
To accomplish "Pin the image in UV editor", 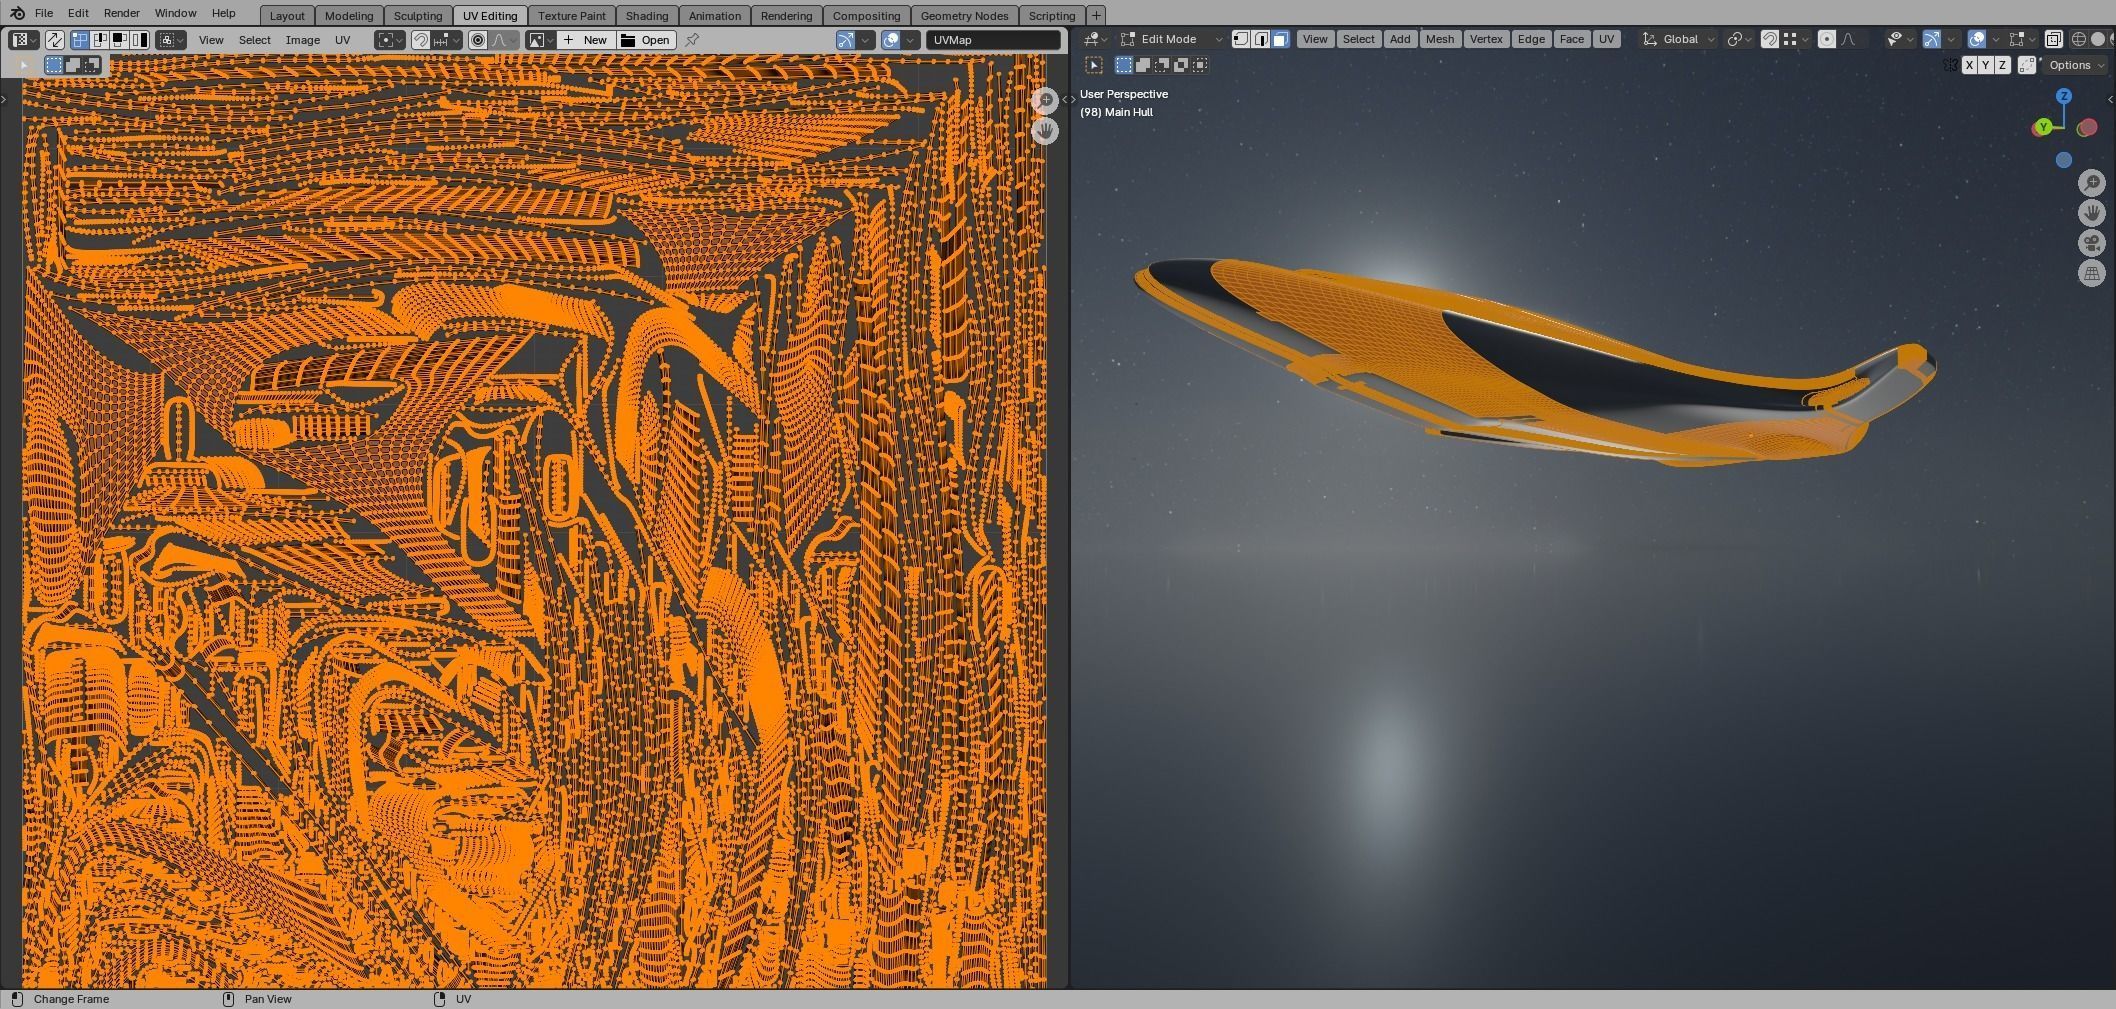I will [x=692, y=40].
